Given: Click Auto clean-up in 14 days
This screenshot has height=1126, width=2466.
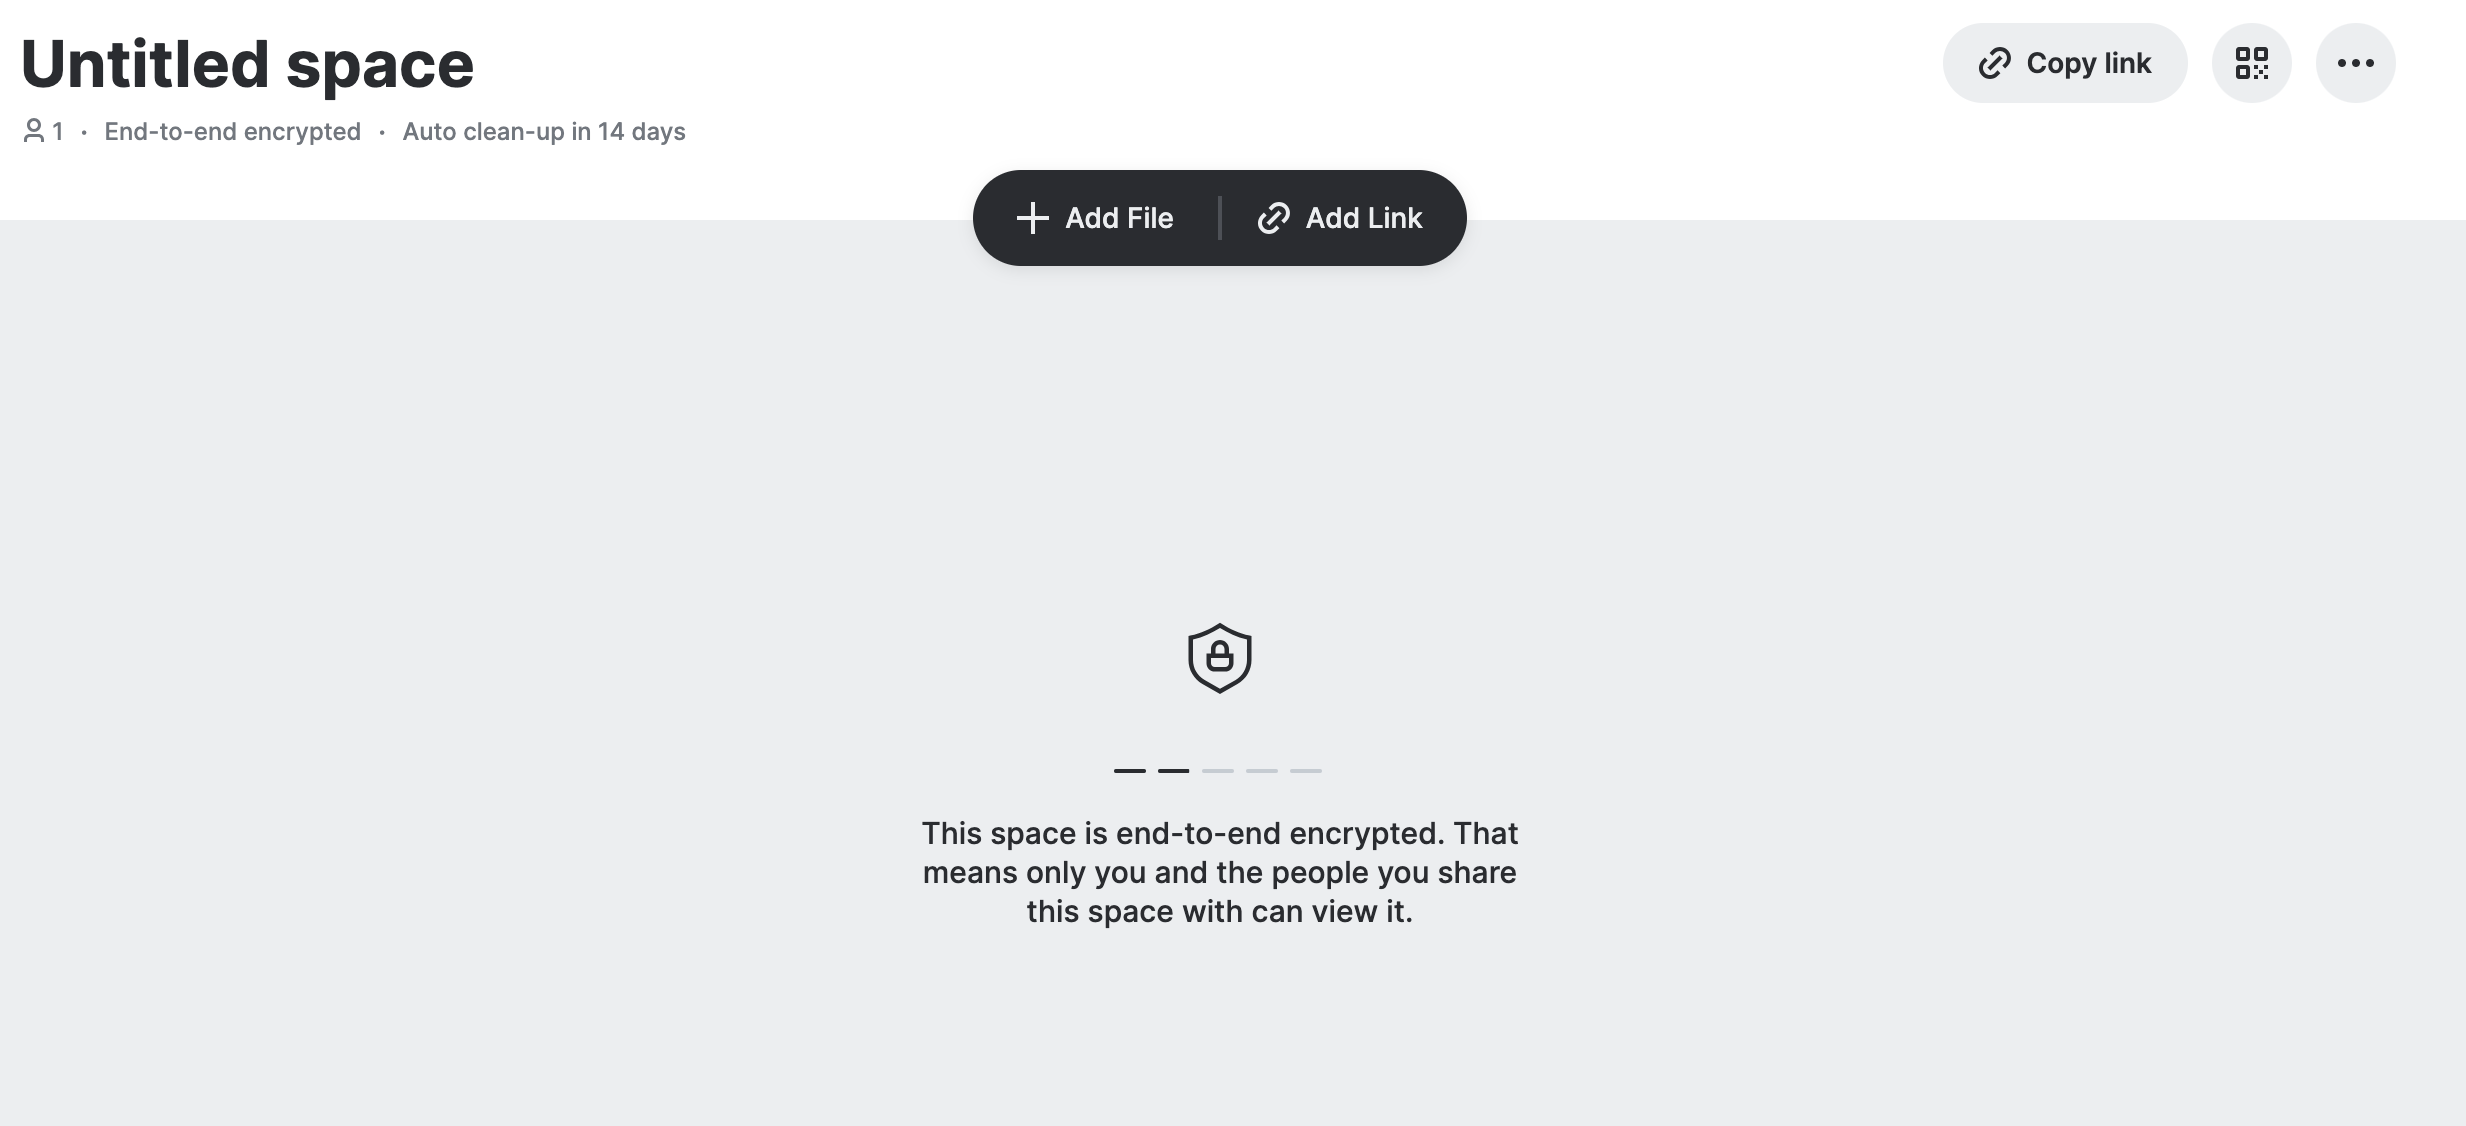Looking at the screenshot, I should coord(544,131).
